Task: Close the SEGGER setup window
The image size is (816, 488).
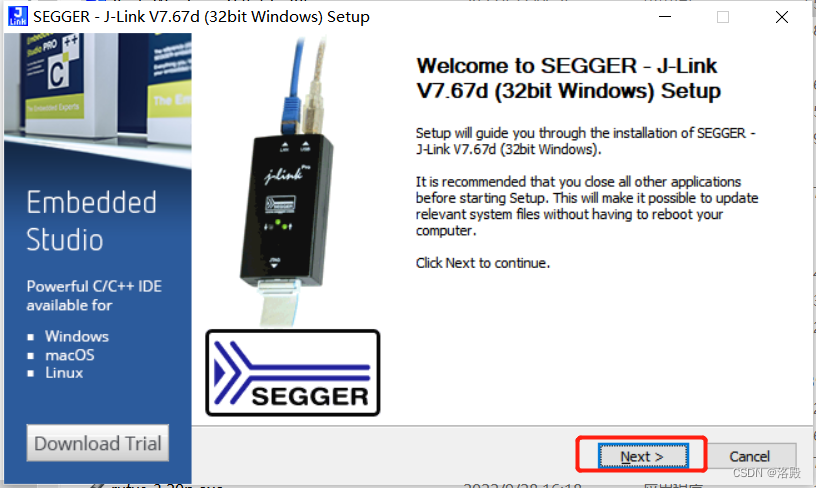Action: pyautogui.click(x=782, y=17)
